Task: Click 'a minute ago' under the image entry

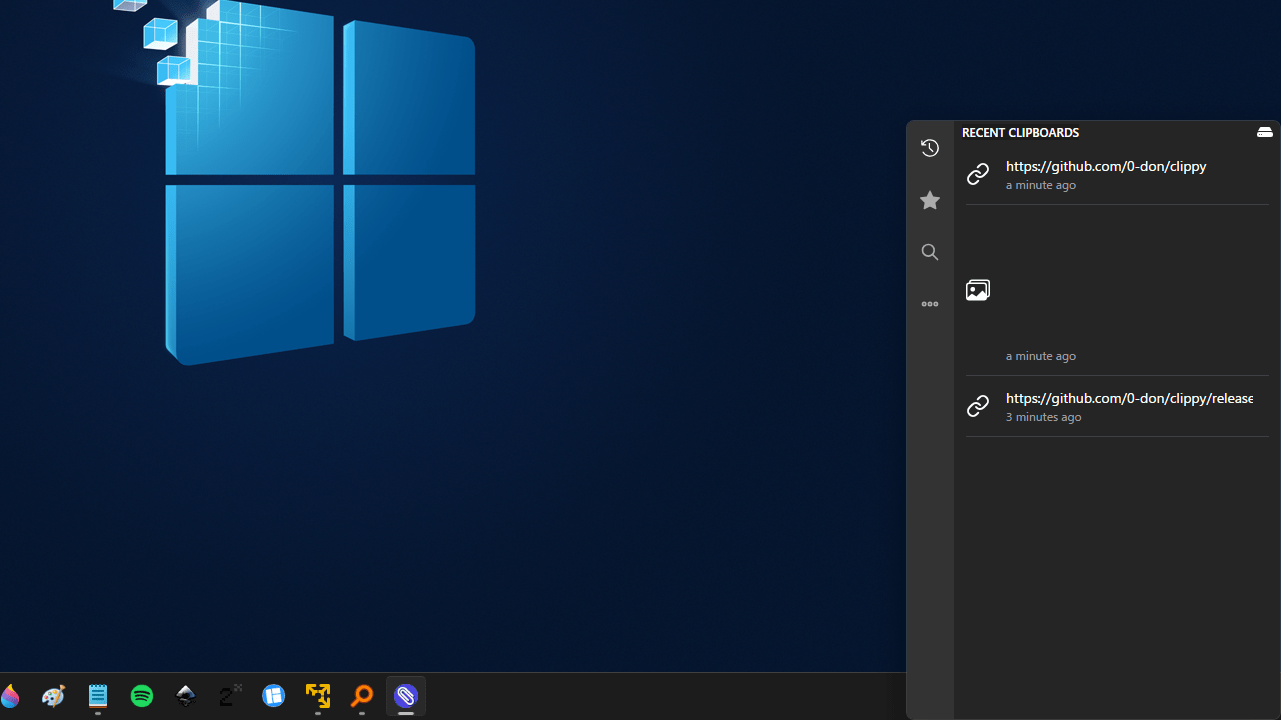Action: [1041, 356]
